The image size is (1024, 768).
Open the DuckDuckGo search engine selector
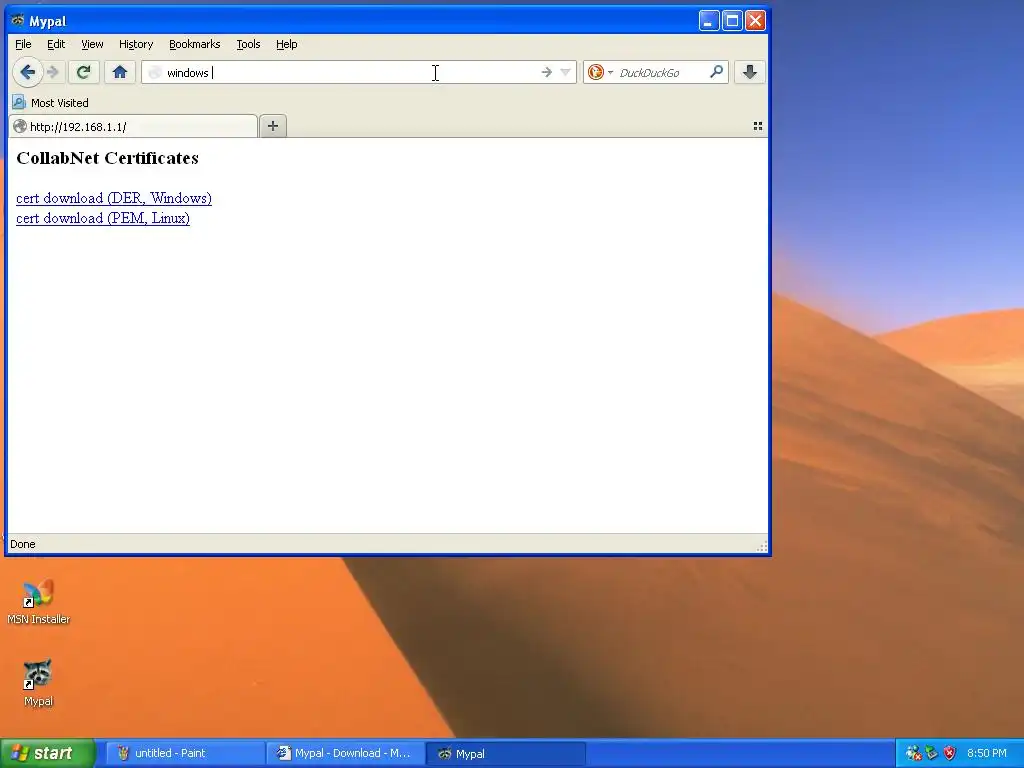[600, 72]
